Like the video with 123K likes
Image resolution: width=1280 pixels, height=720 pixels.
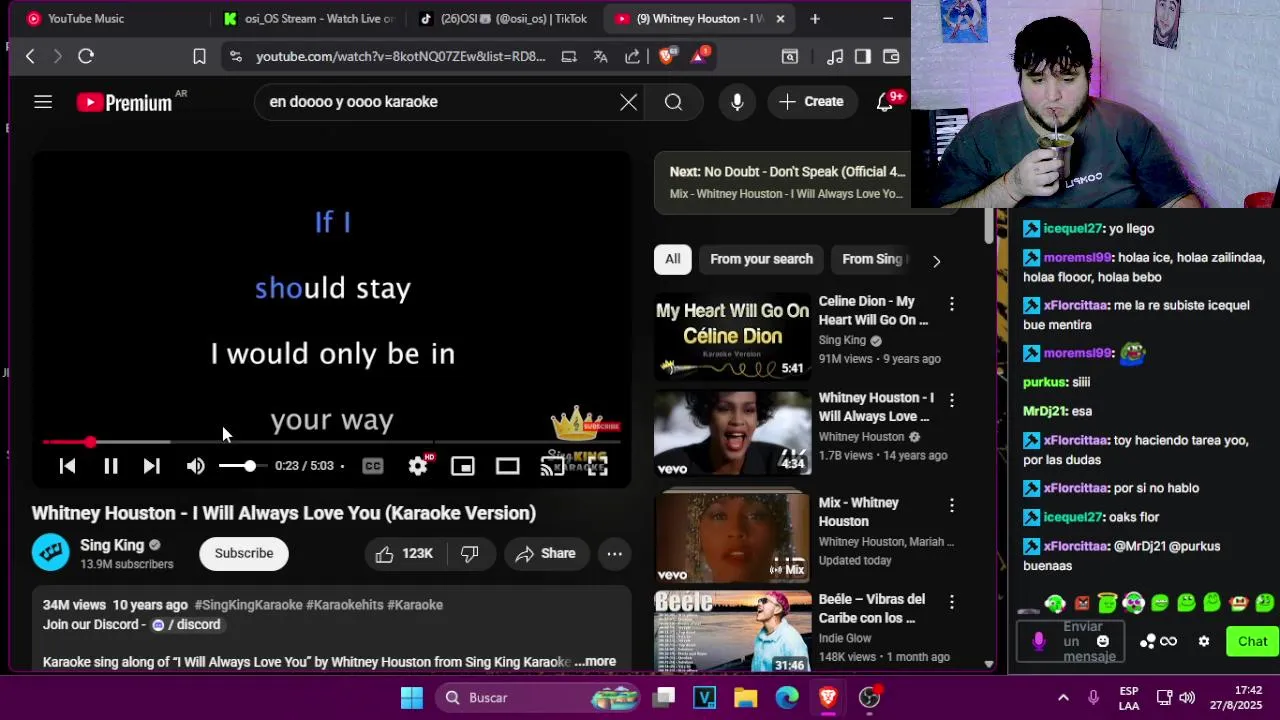click(404, 554)
